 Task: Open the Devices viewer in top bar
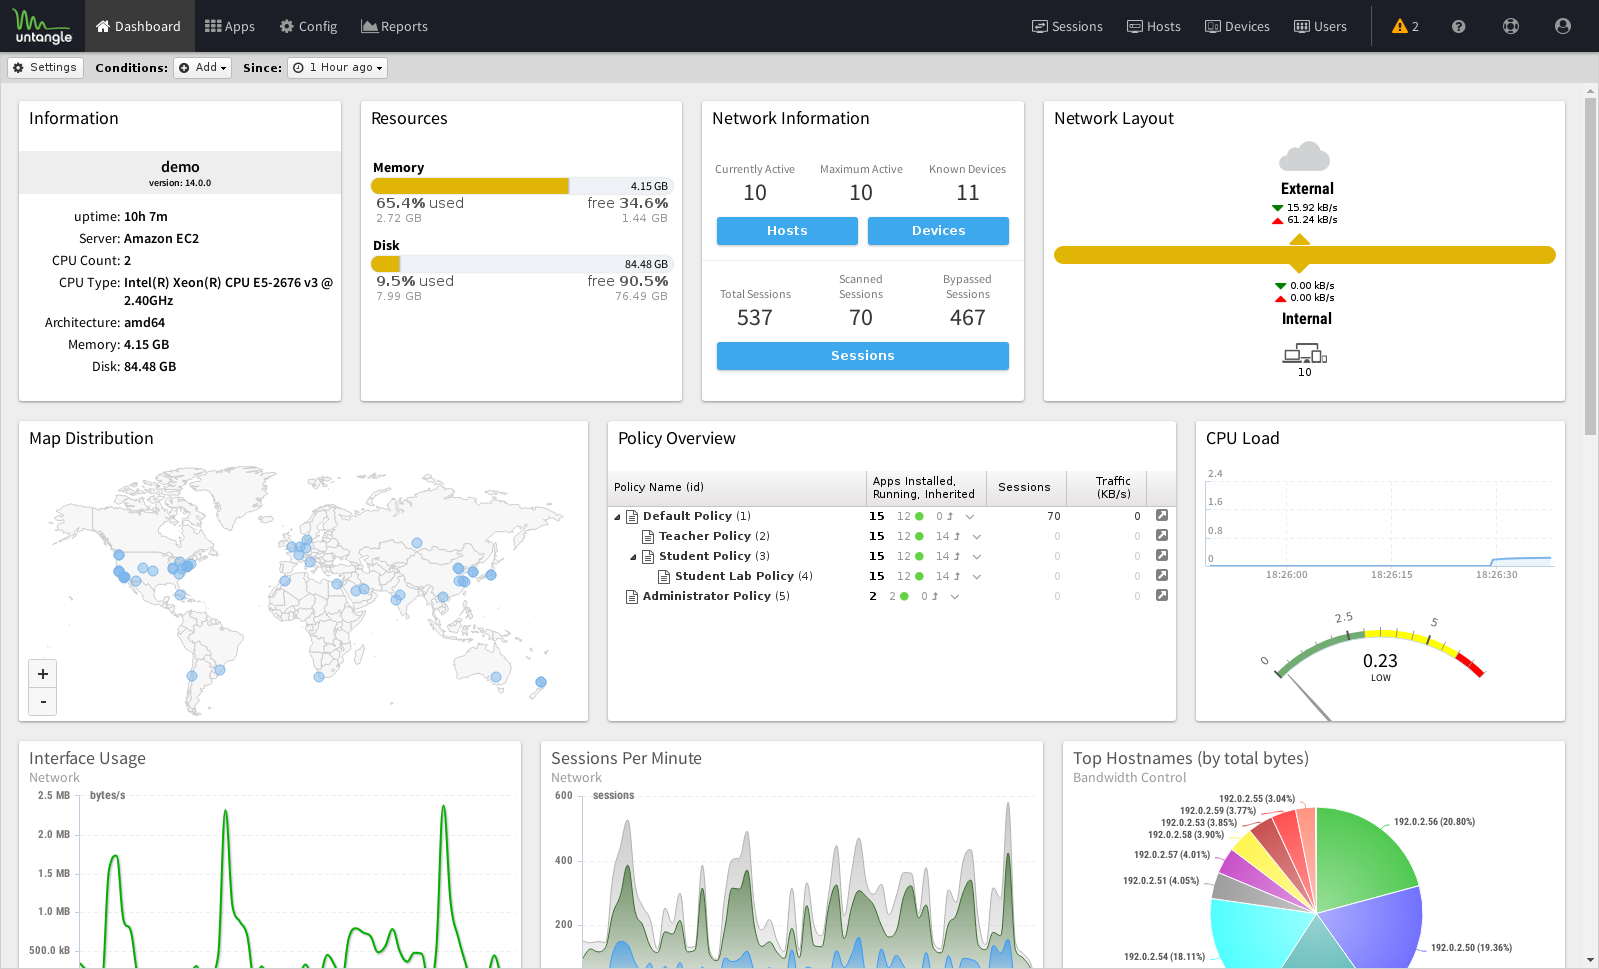click(1237, 26)
